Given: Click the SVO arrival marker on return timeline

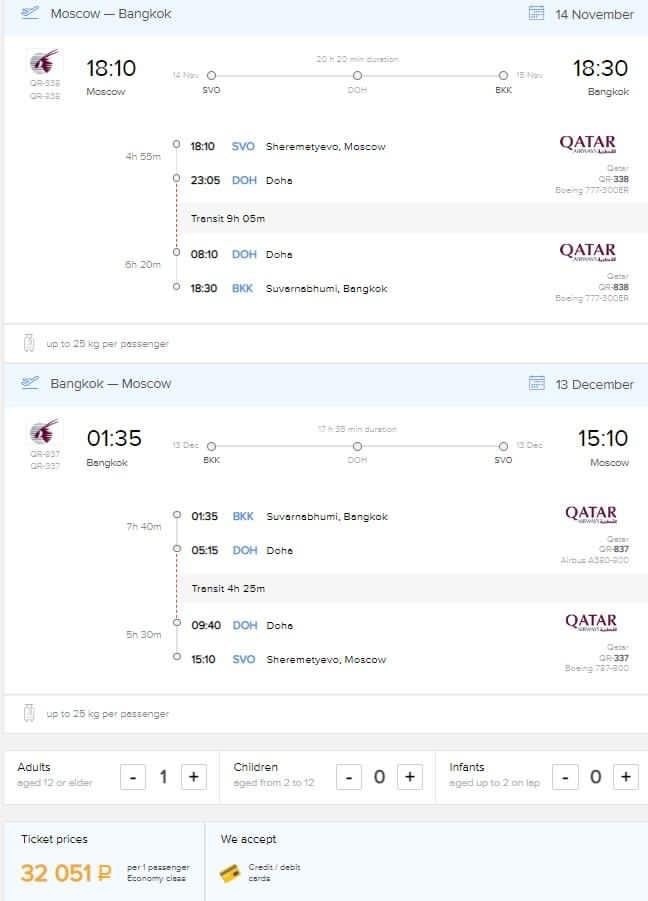Looking at the screenshot, I should pos(503,446).
